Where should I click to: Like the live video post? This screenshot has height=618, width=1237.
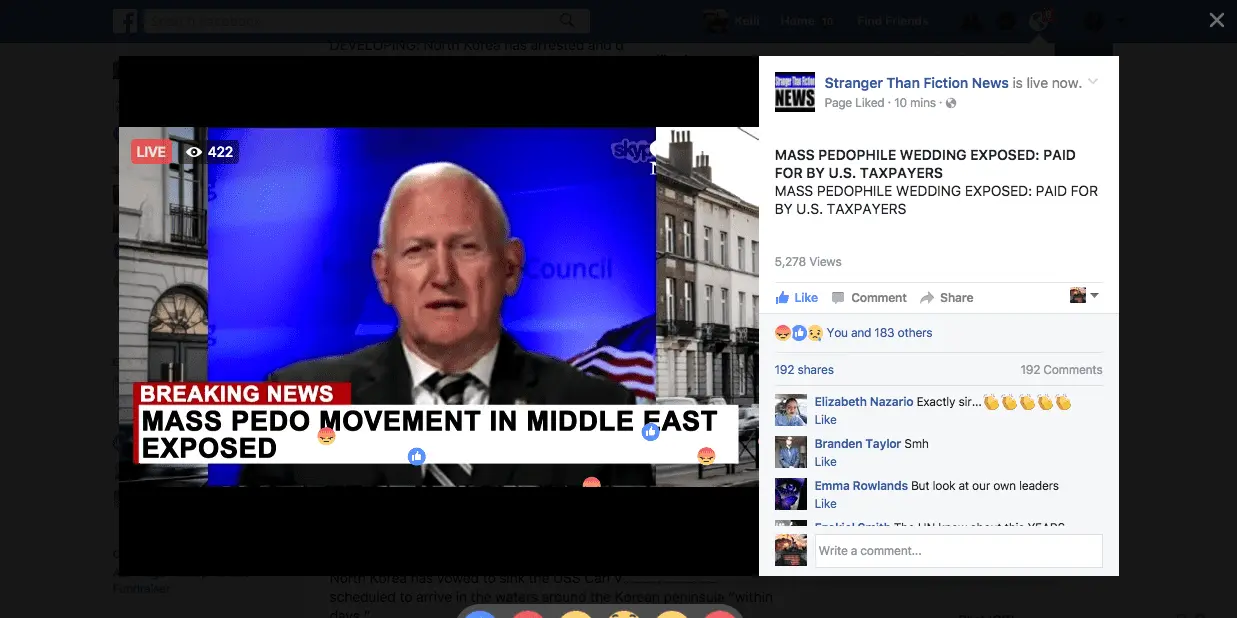(x=796, y=297)
